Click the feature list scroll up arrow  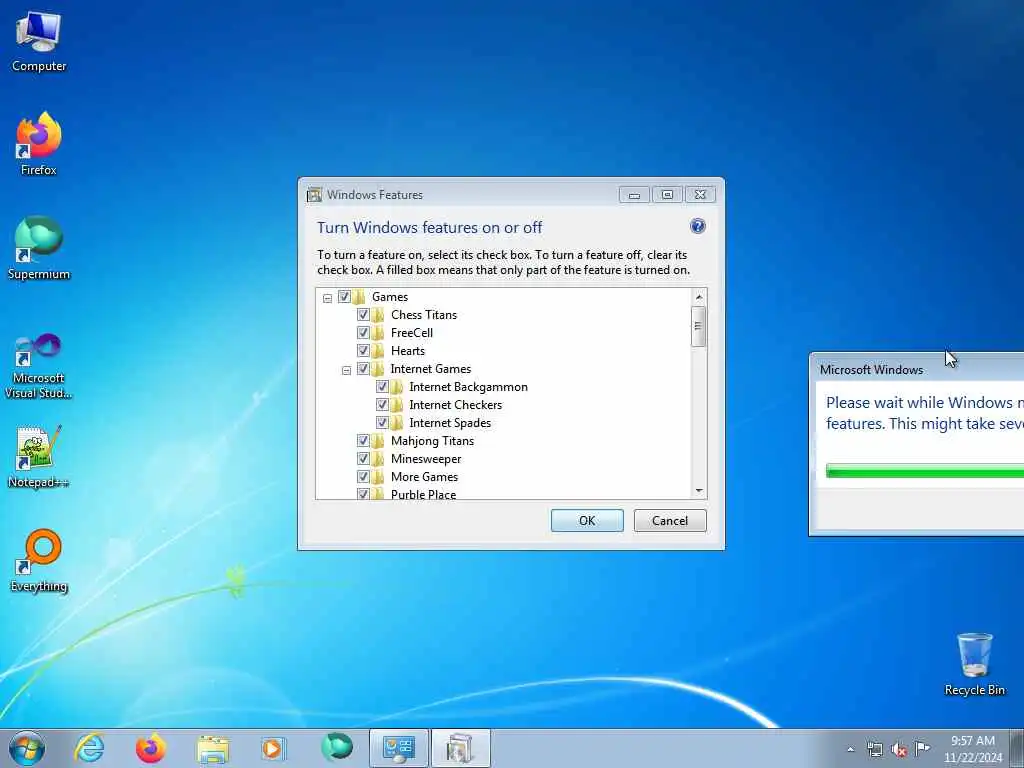click(x=699, y=297)
